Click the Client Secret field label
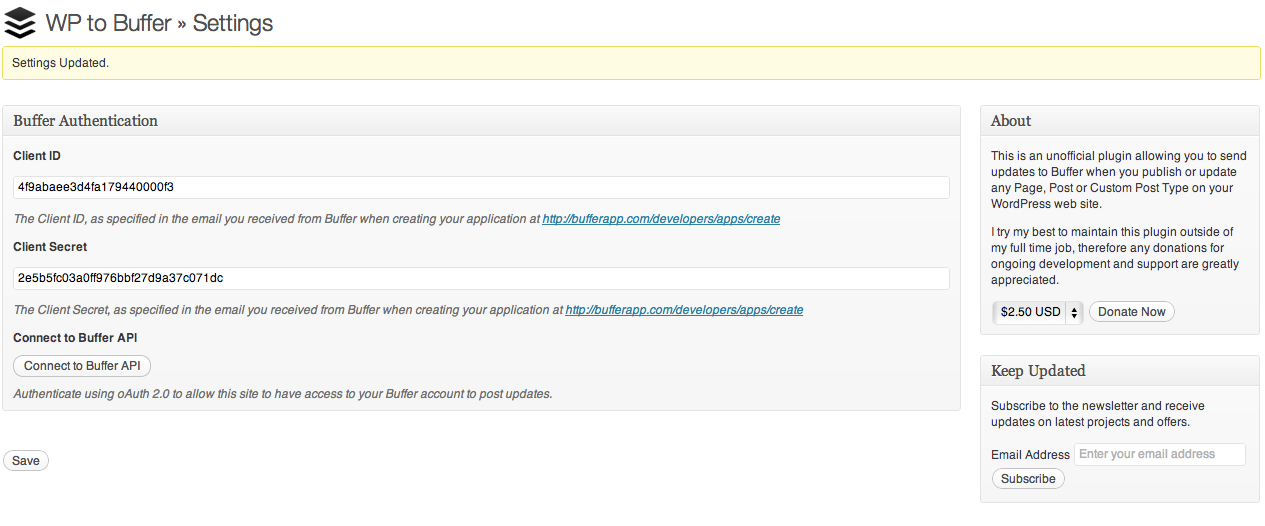Viewport: 1265px width, 526px height. point(50,247)
